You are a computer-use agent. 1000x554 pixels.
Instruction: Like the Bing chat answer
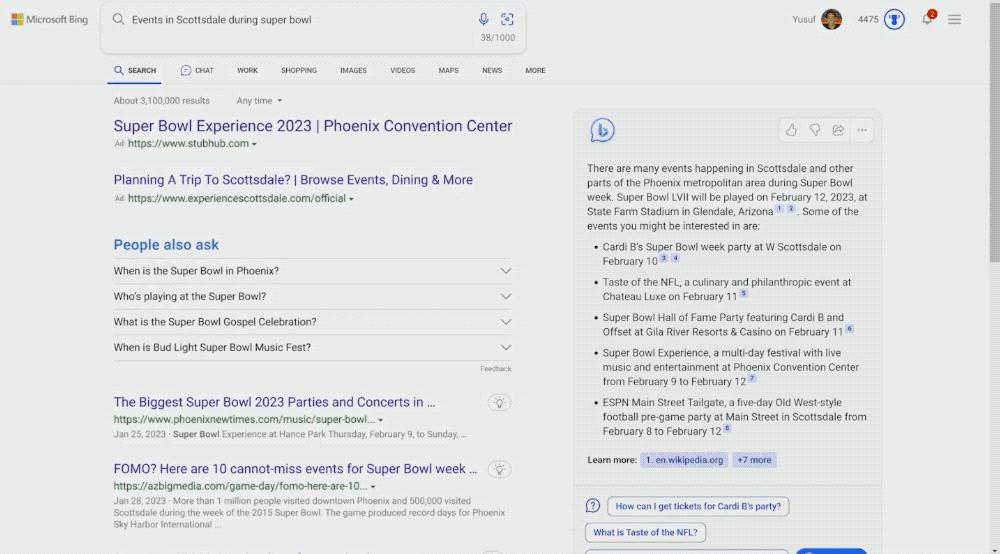click(791, 130)
